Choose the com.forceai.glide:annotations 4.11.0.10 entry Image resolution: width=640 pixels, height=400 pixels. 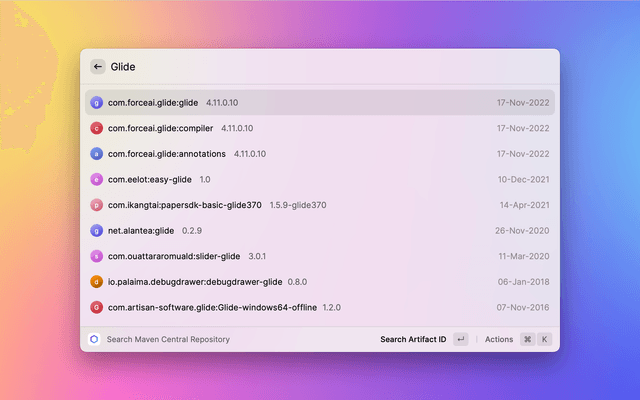click(320, 154)
